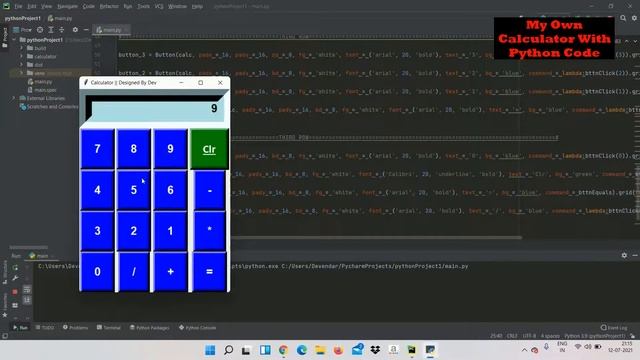Expand the calculator folder
The image size is (640, 360).
22,56
